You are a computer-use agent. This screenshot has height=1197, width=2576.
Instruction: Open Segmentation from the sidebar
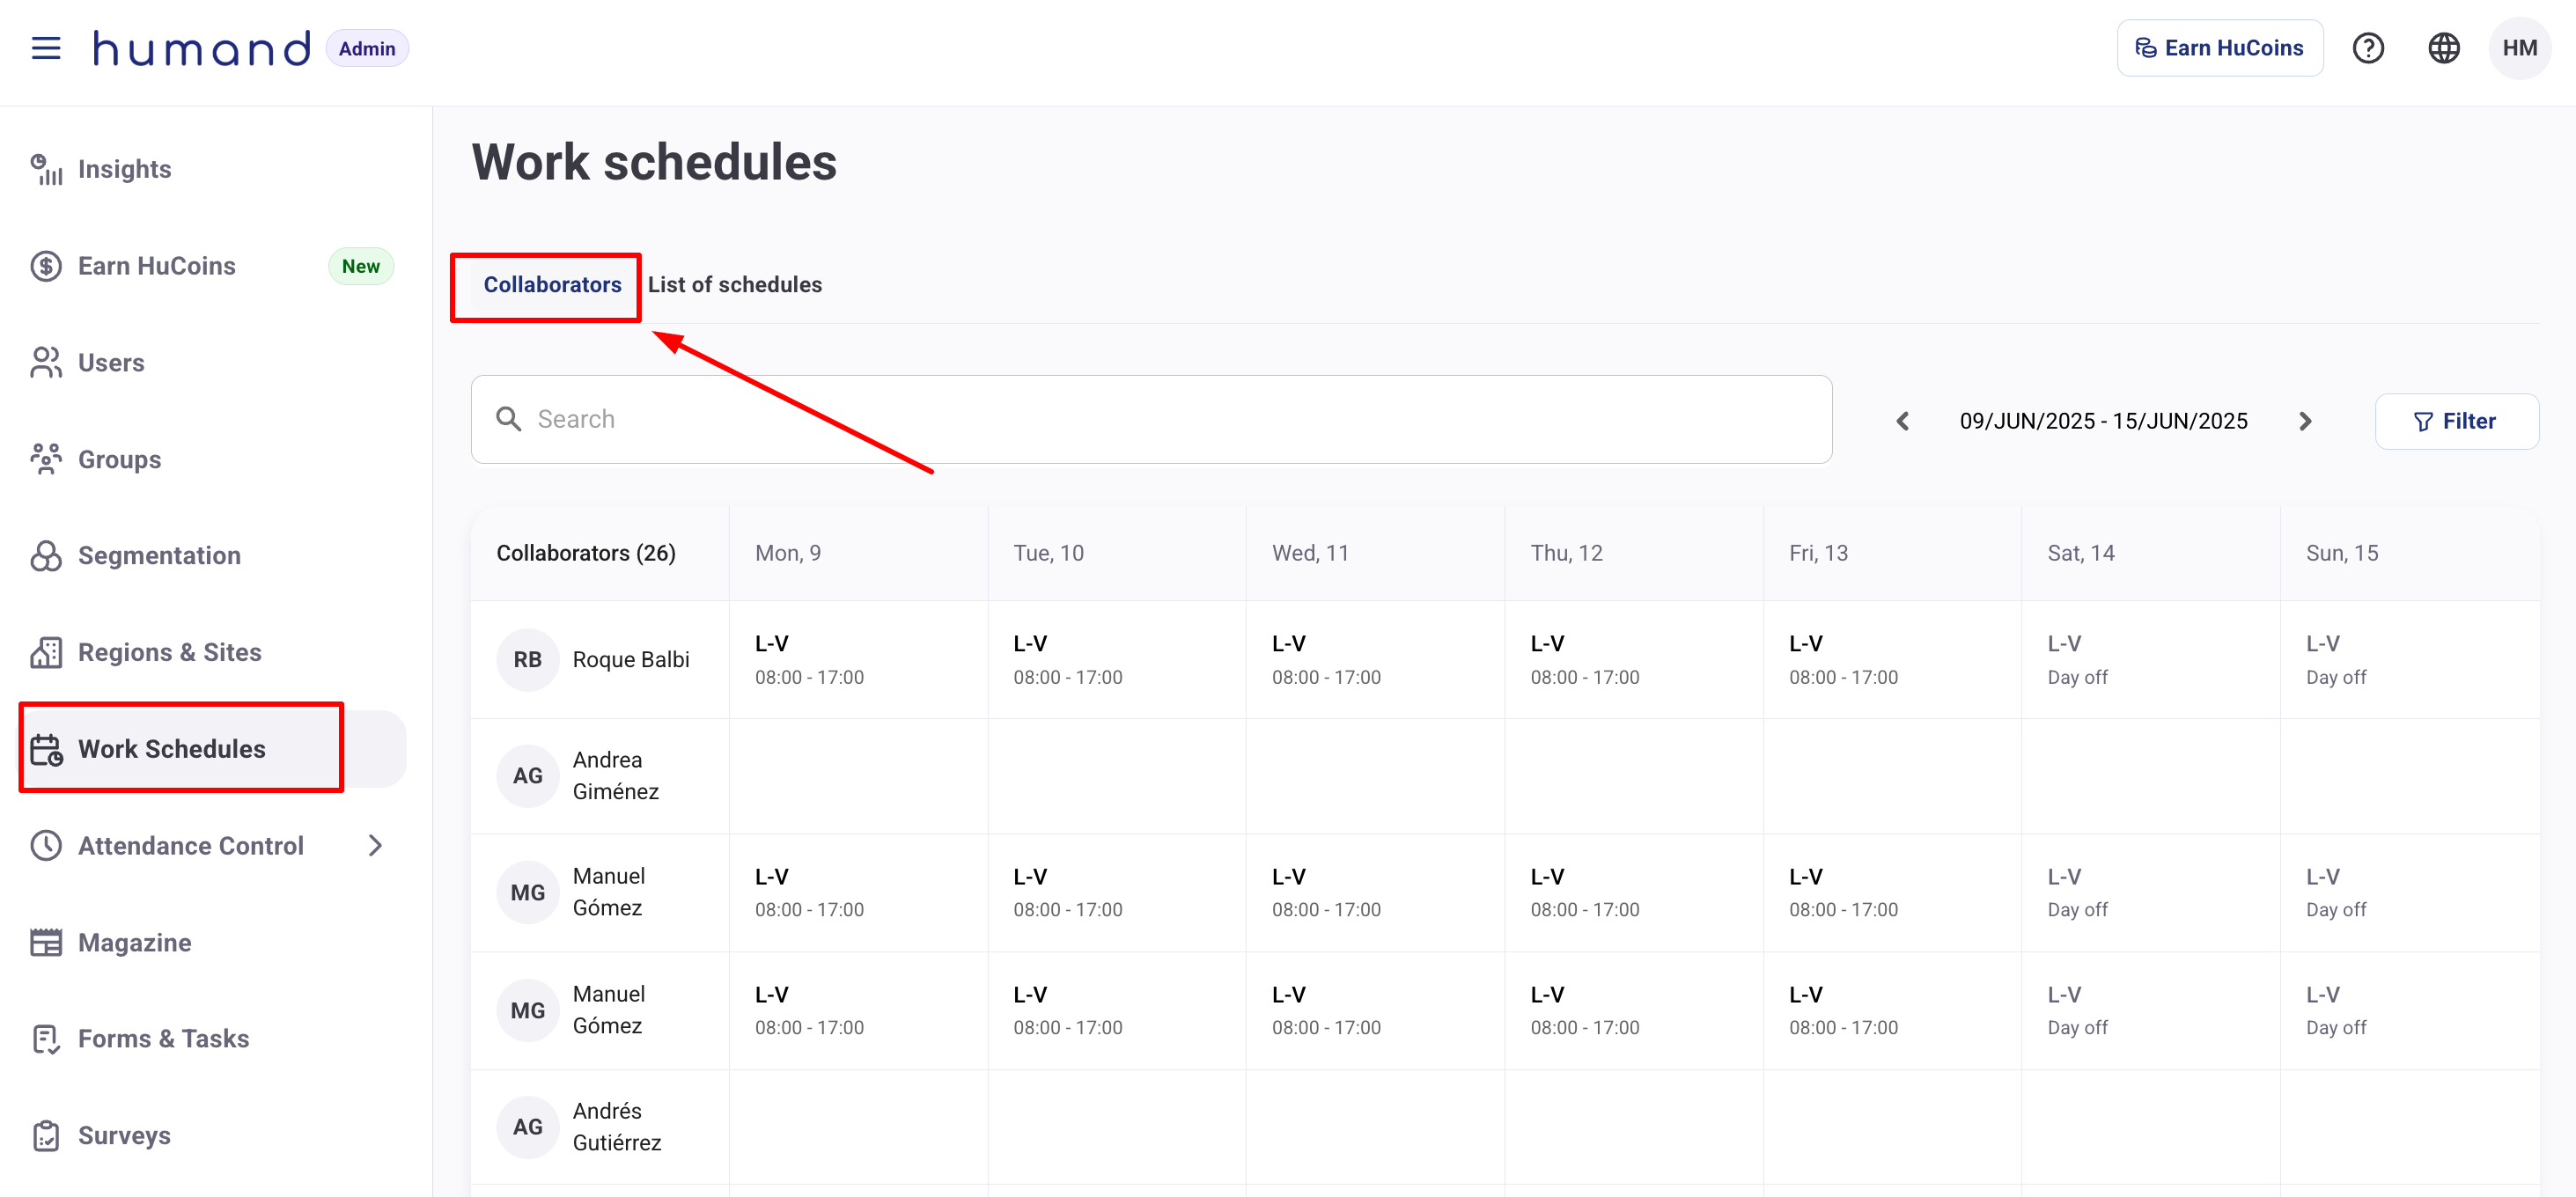click(x=159, y=556)
